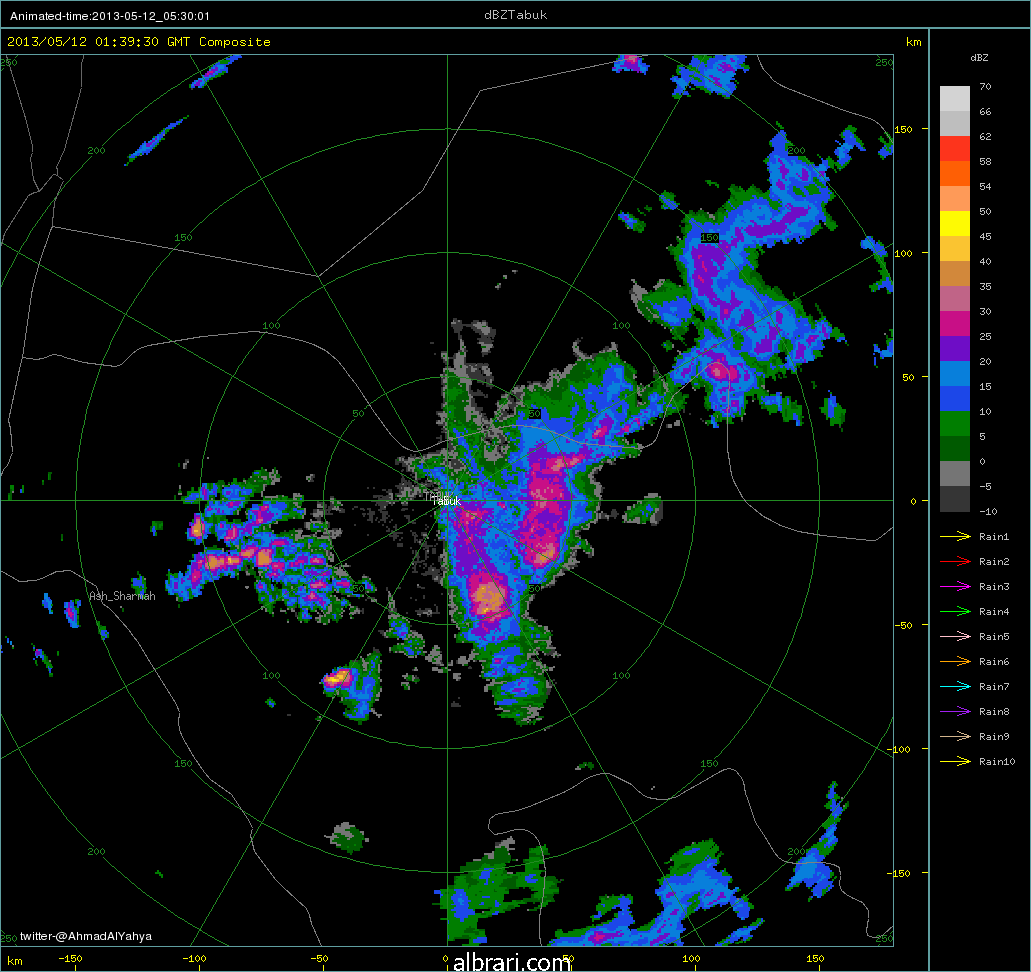Click the red 58–62 dBZ legend band
Screen dimensions: 1031x972
tap(955, 149)
